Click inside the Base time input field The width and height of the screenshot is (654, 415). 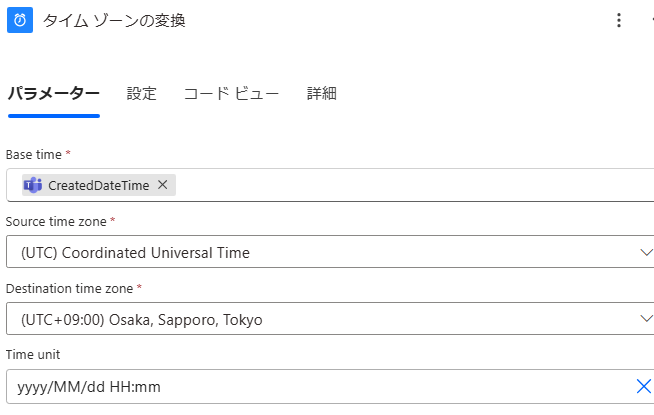click(x=400, y=185)
